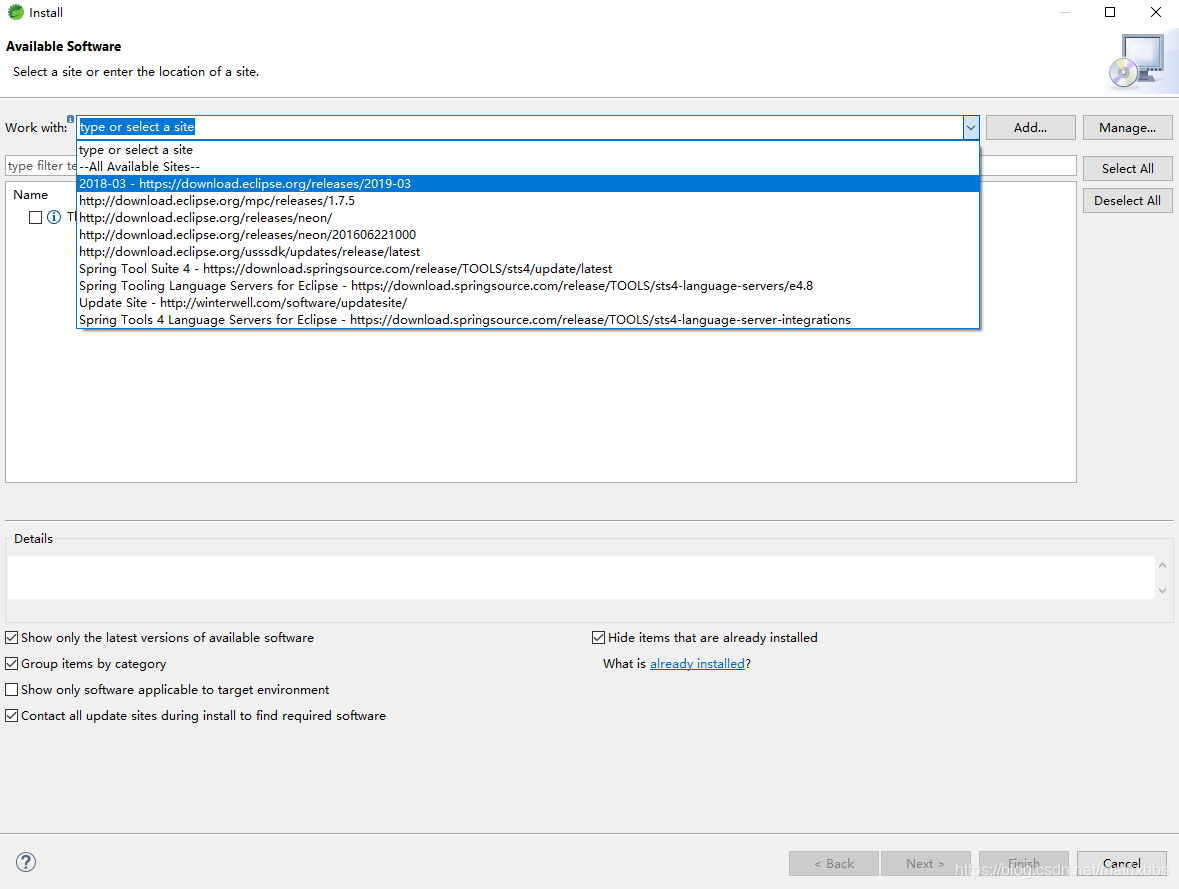The image size is (1179, 889).
Task: Click the install wizard CD computer image
Action: point(1138,62)
